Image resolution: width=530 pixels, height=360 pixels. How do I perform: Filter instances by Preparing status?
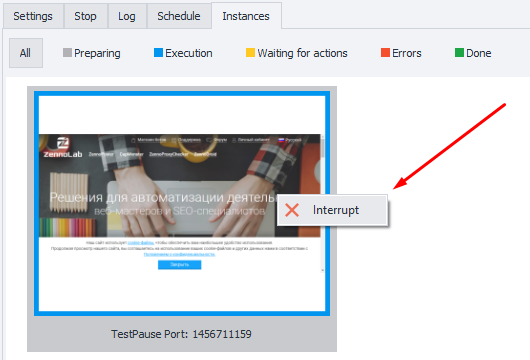(x=92, y=53)
